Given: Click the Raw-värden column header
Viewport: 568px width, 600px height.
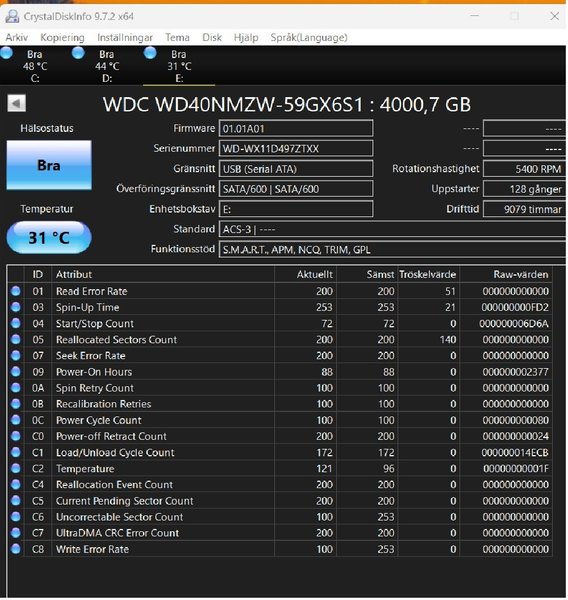Looking at the screenshot, I should pos(506,274).
